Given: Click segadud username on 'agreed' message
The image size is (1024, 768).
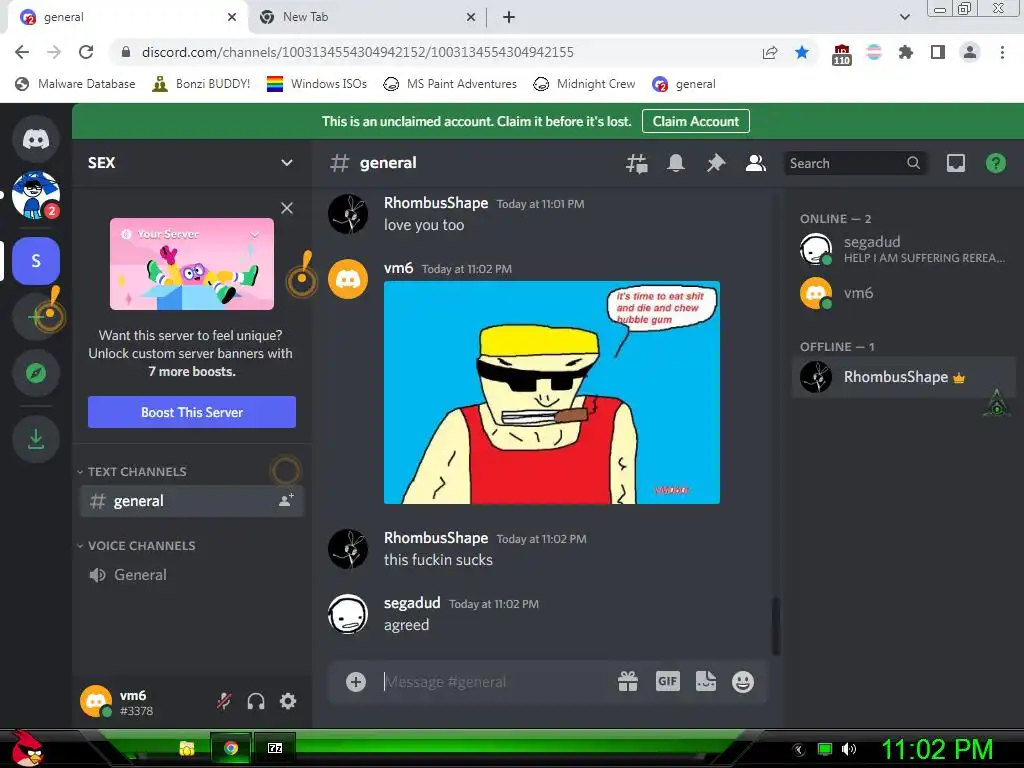Looking at the screenshot, I should click(412, 603).
